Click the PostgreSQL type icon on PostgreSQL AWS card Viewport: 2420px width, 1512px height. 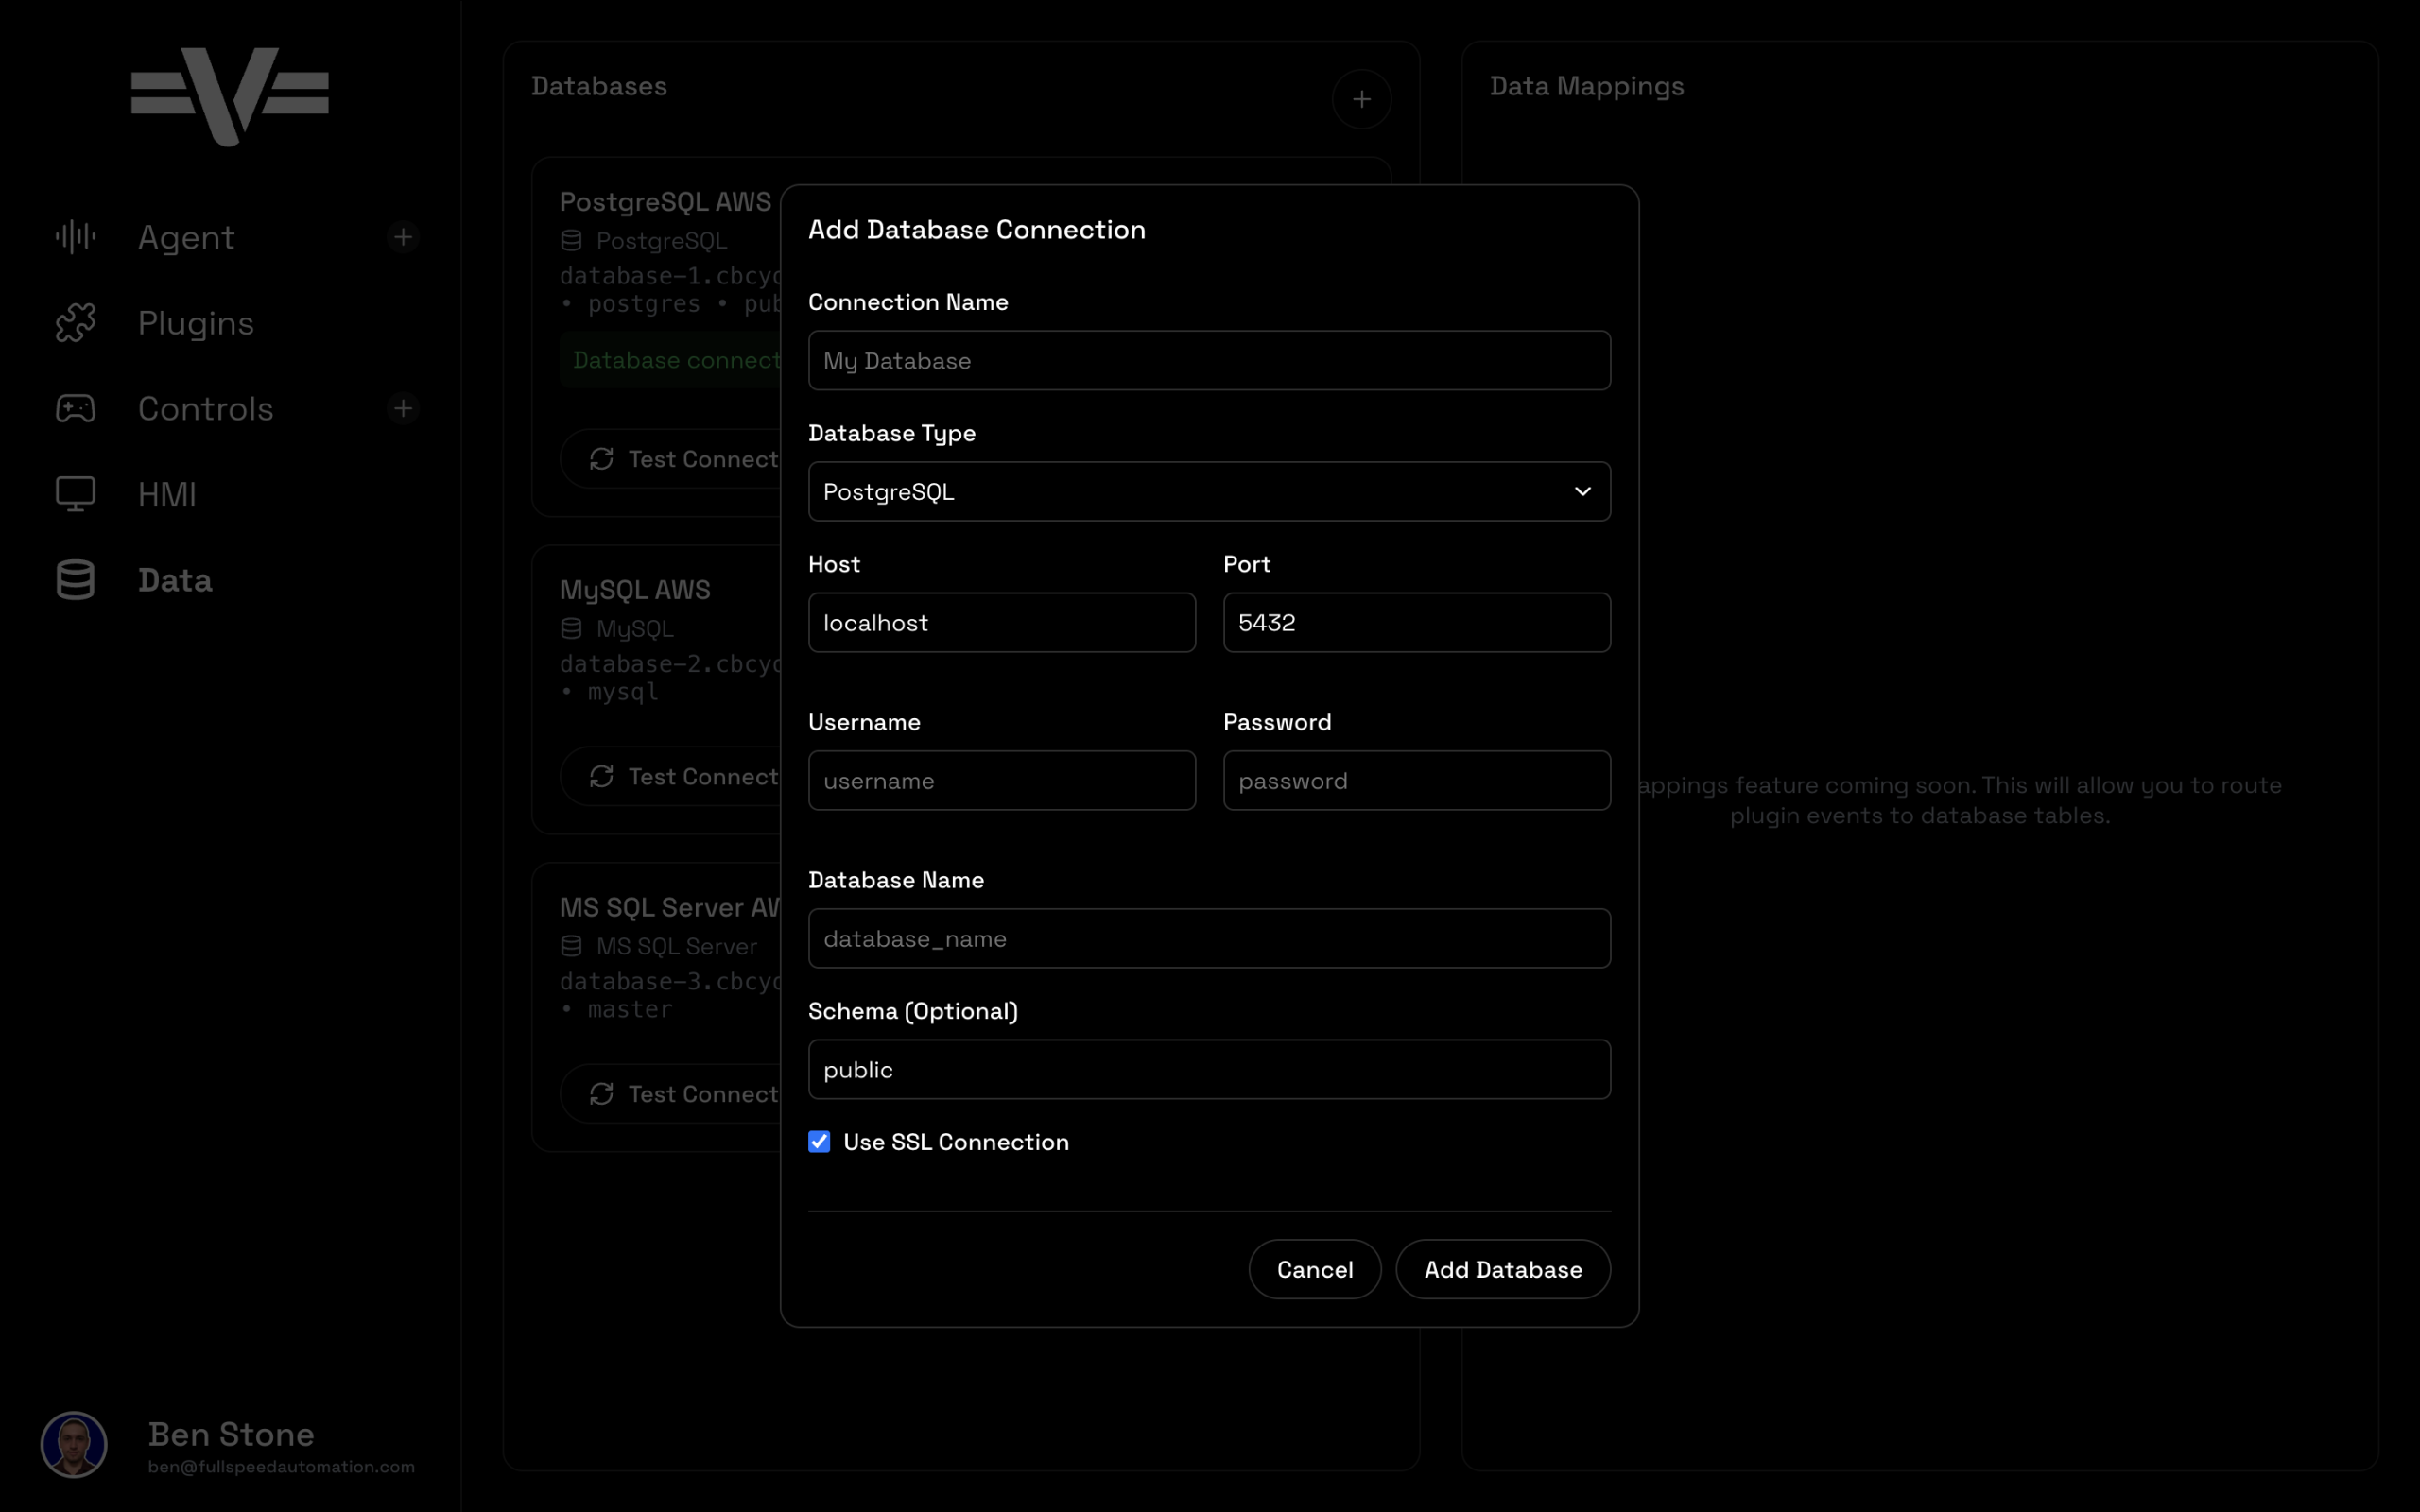[571, 240]
